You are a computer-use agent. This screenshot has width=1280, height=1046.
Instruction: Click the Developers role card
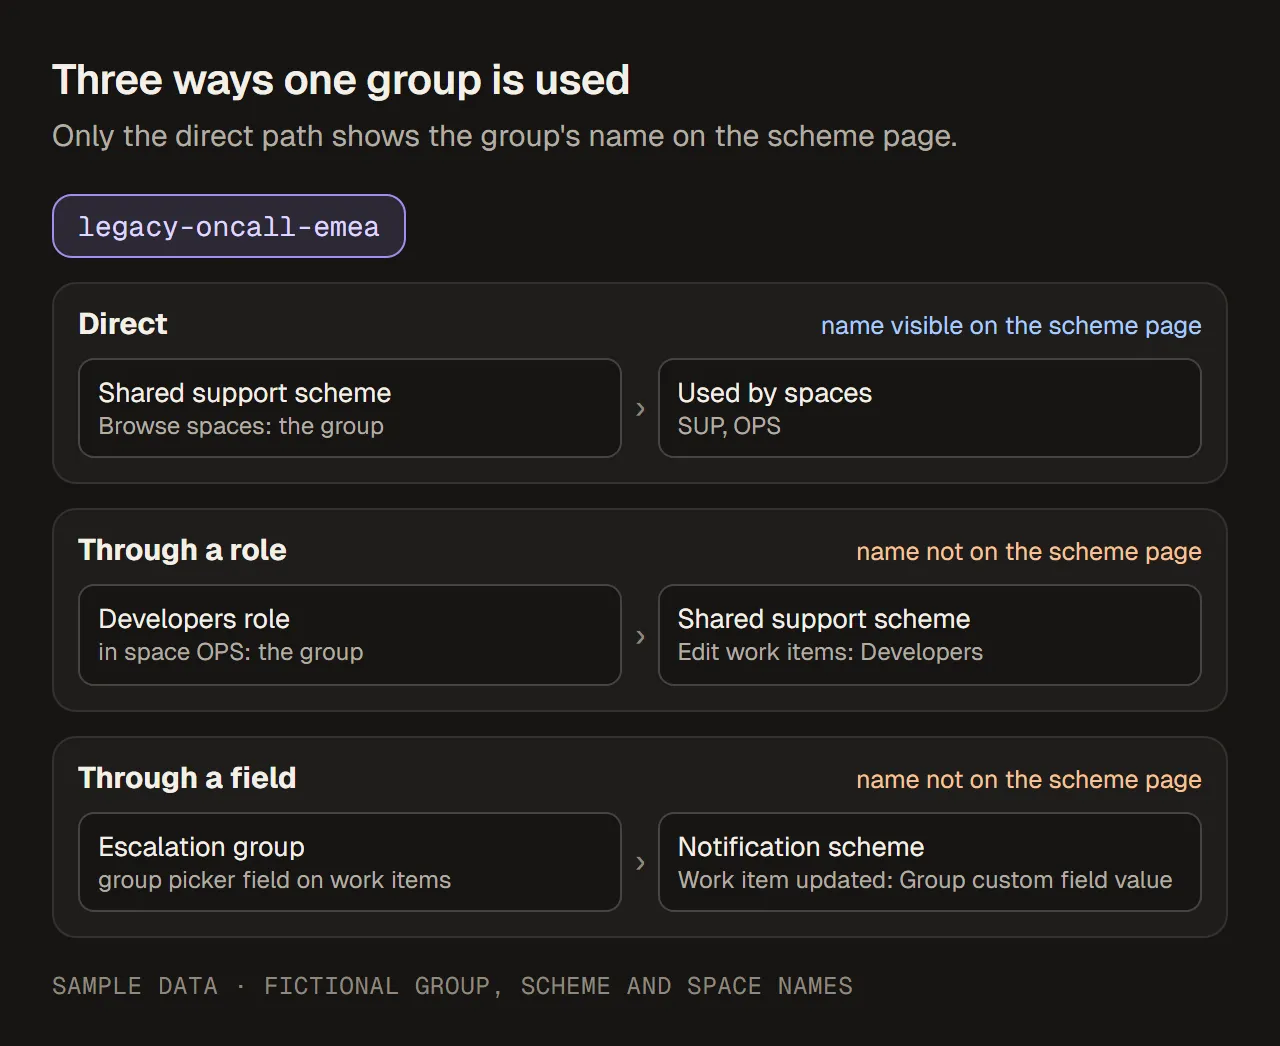350,635
